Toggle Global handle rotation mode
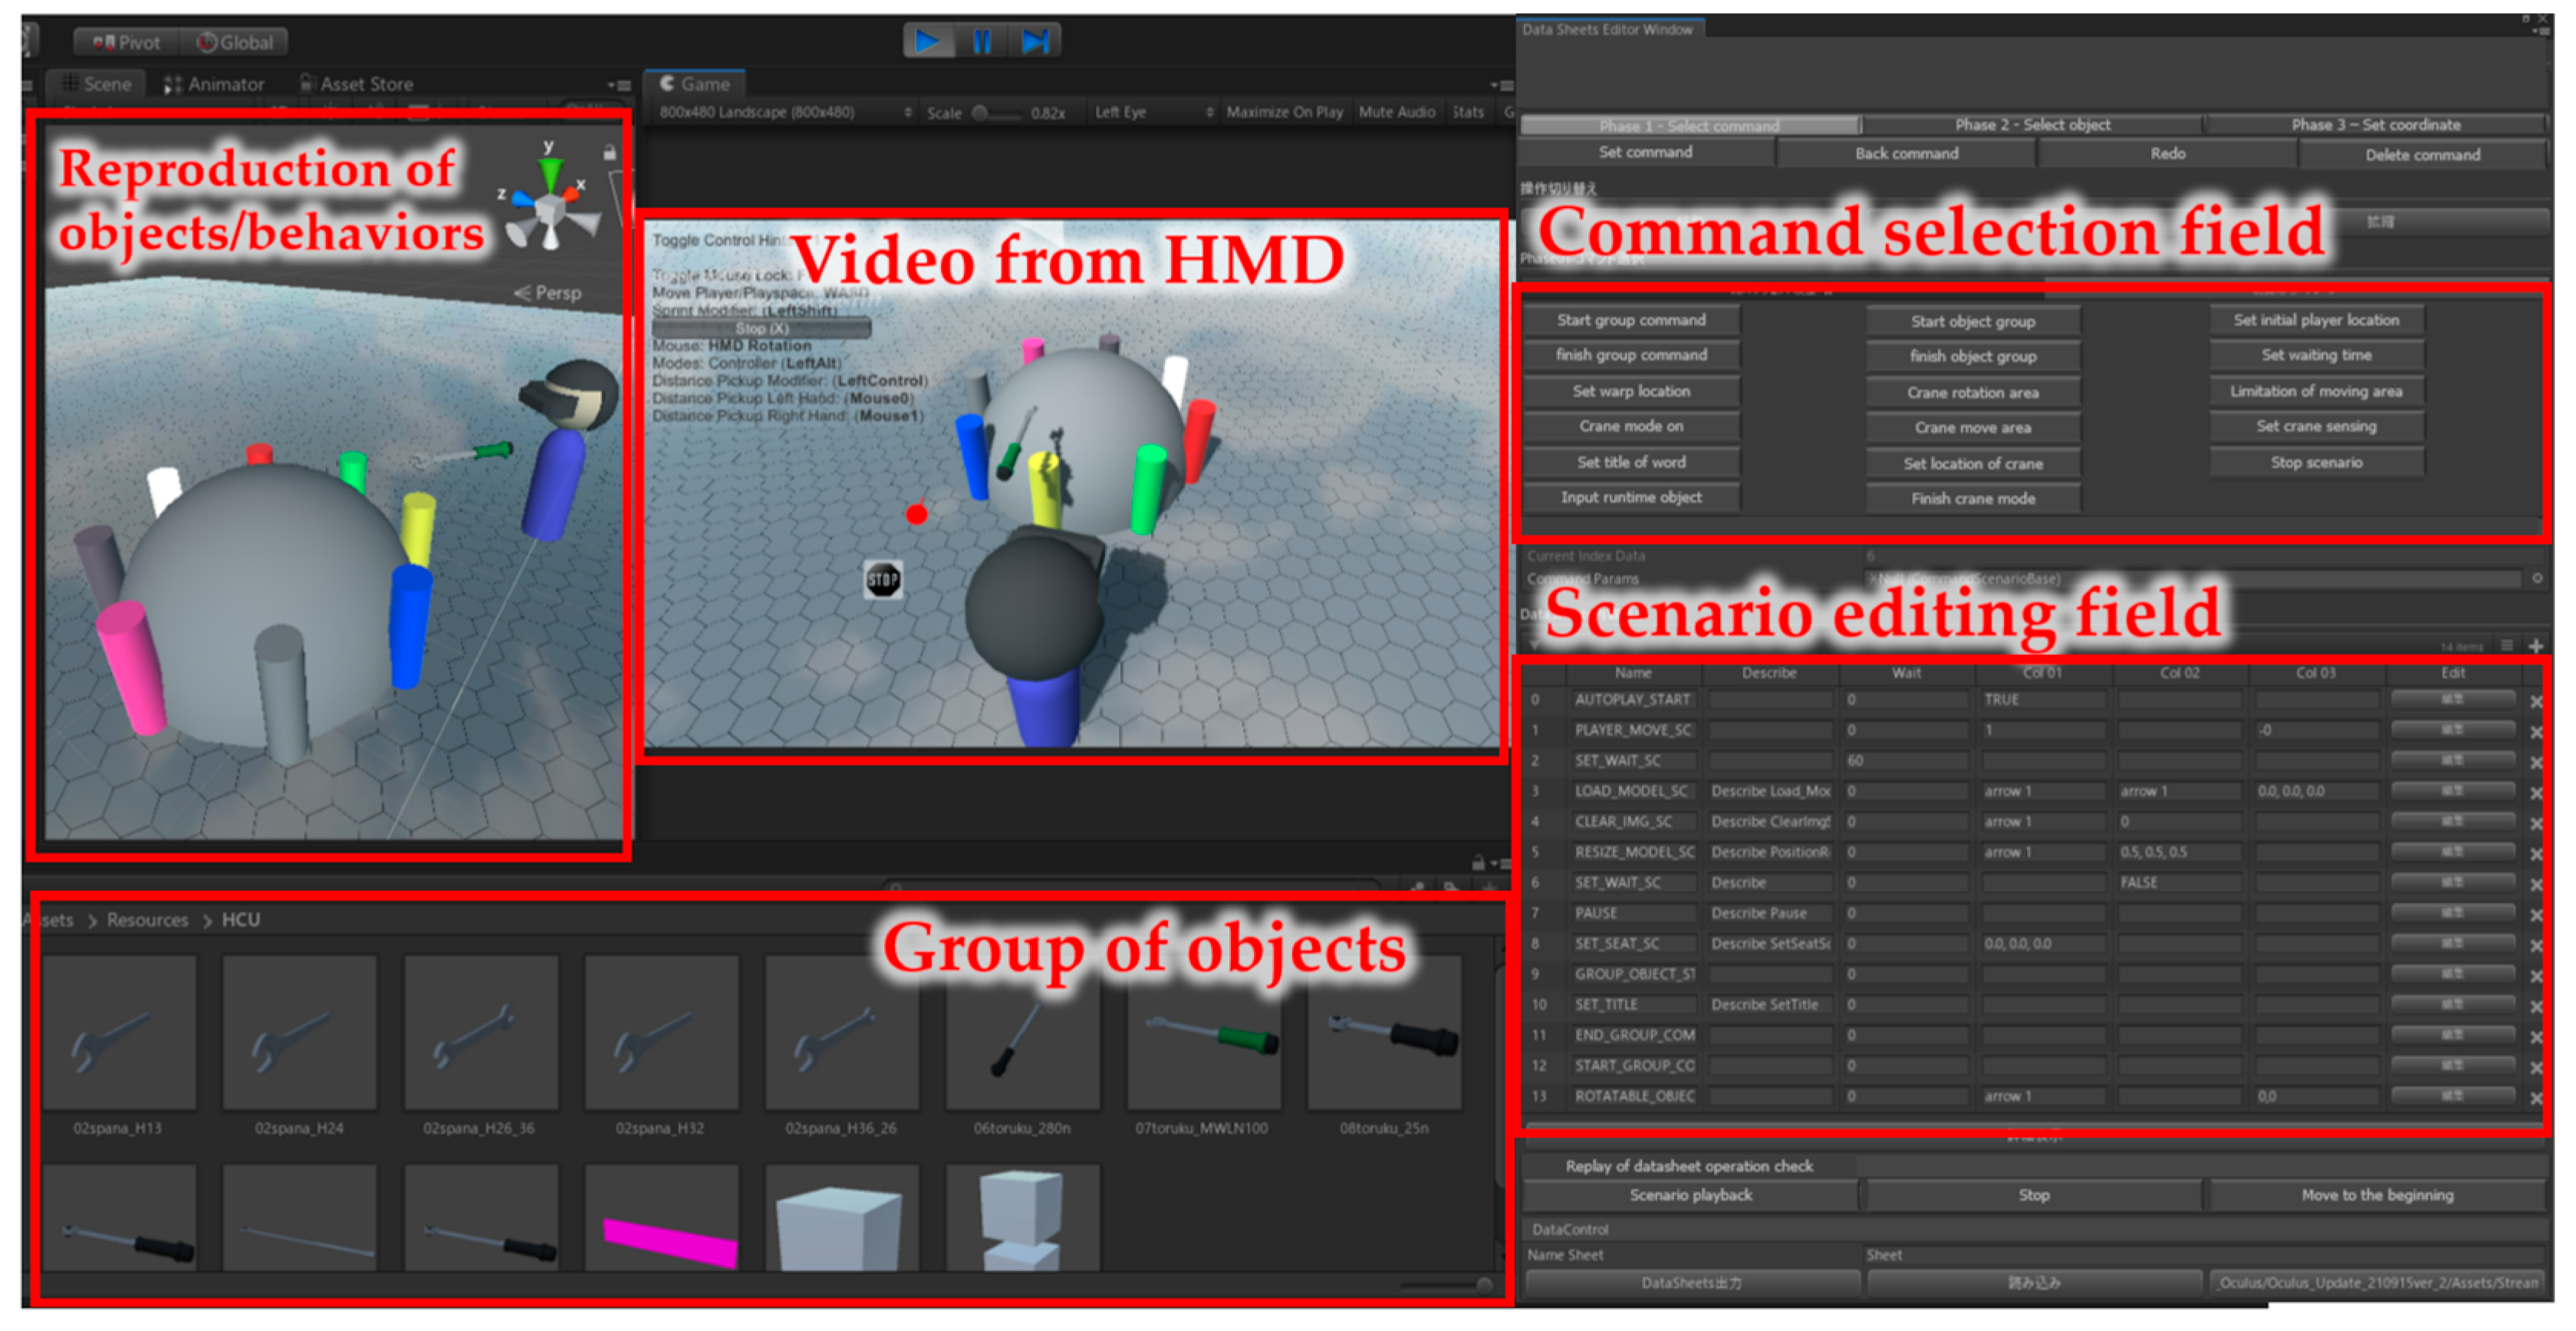The height and width of the screenshot is (1331, 2576). tap(235, 42)
